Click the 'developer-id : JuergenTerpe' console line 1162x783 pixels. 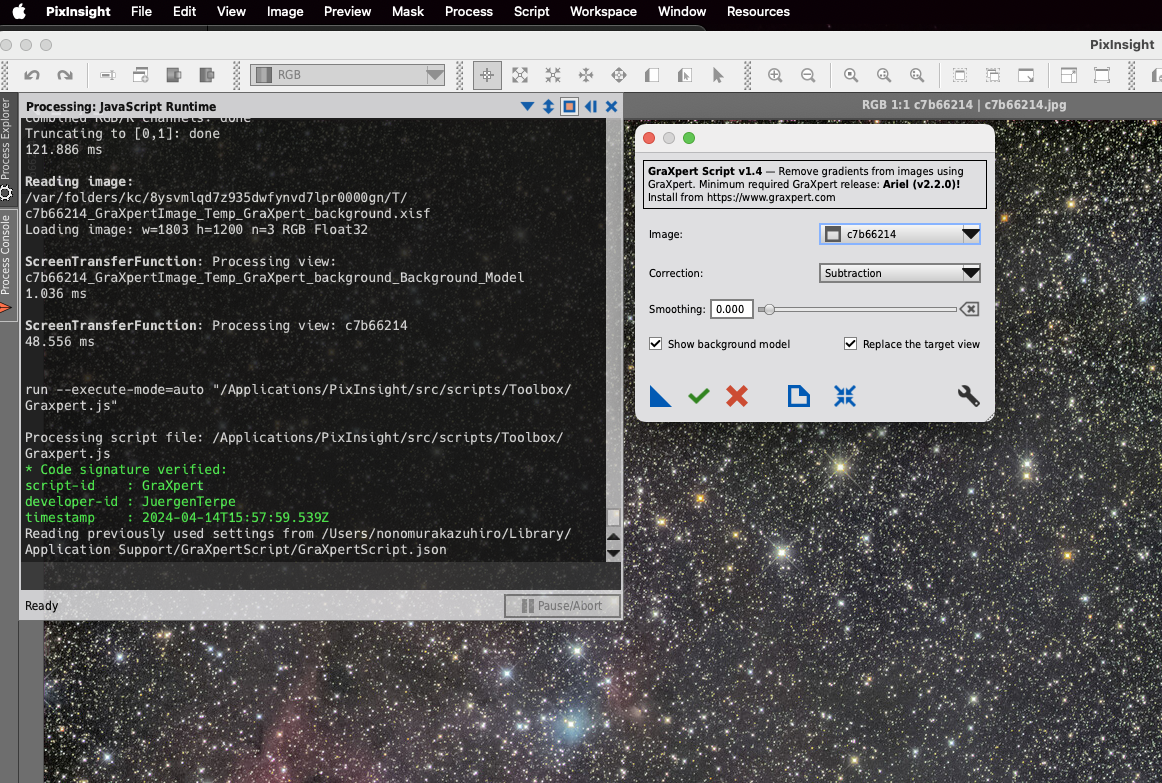[x=130, y=502]
